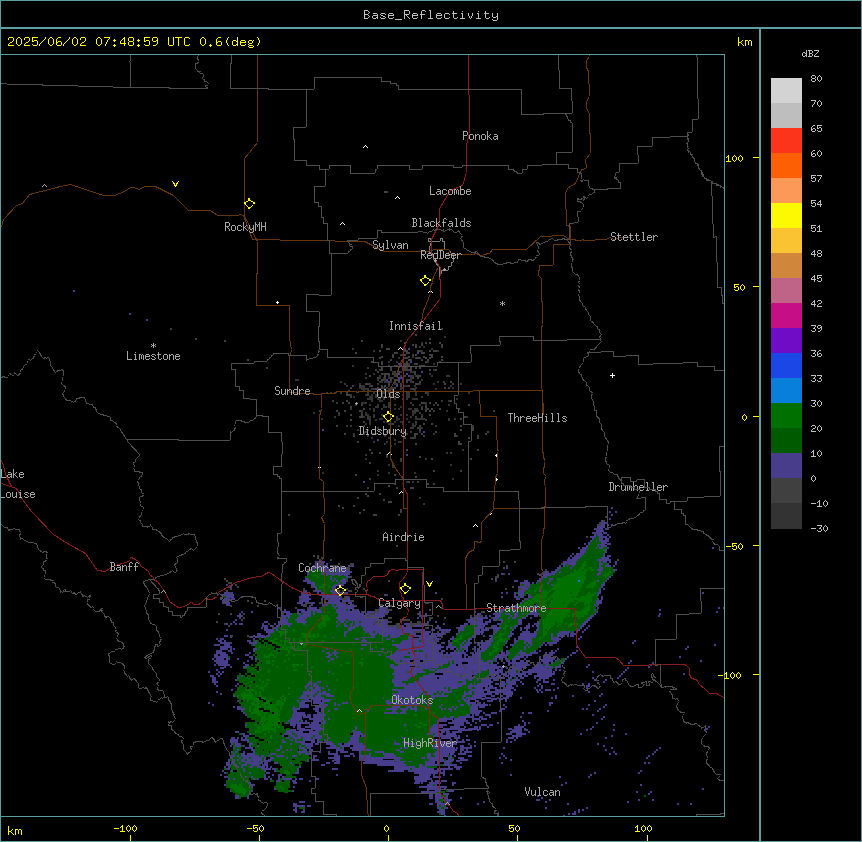Screen dimensions: 862x842
Task: Click the Strathmore label
Action: click(516, 608)
